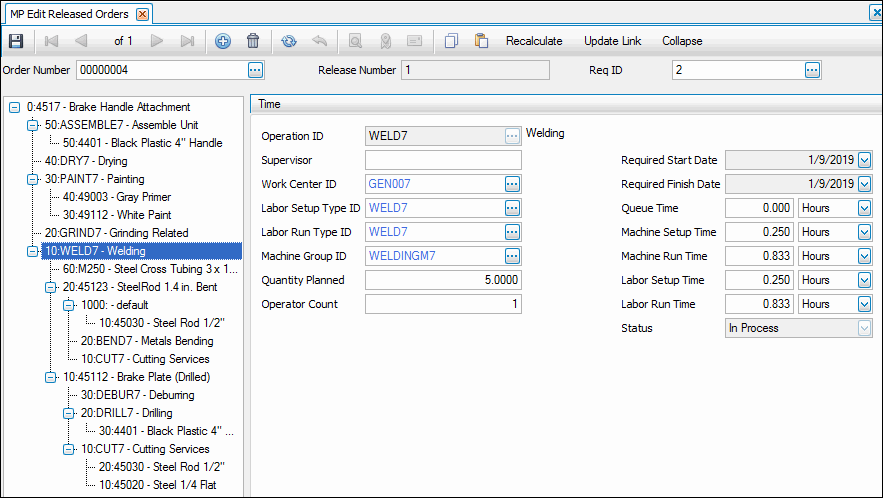Click the Delete trash can icon
The width and height of the screenshot is (883, 498).
coord(253,41)
